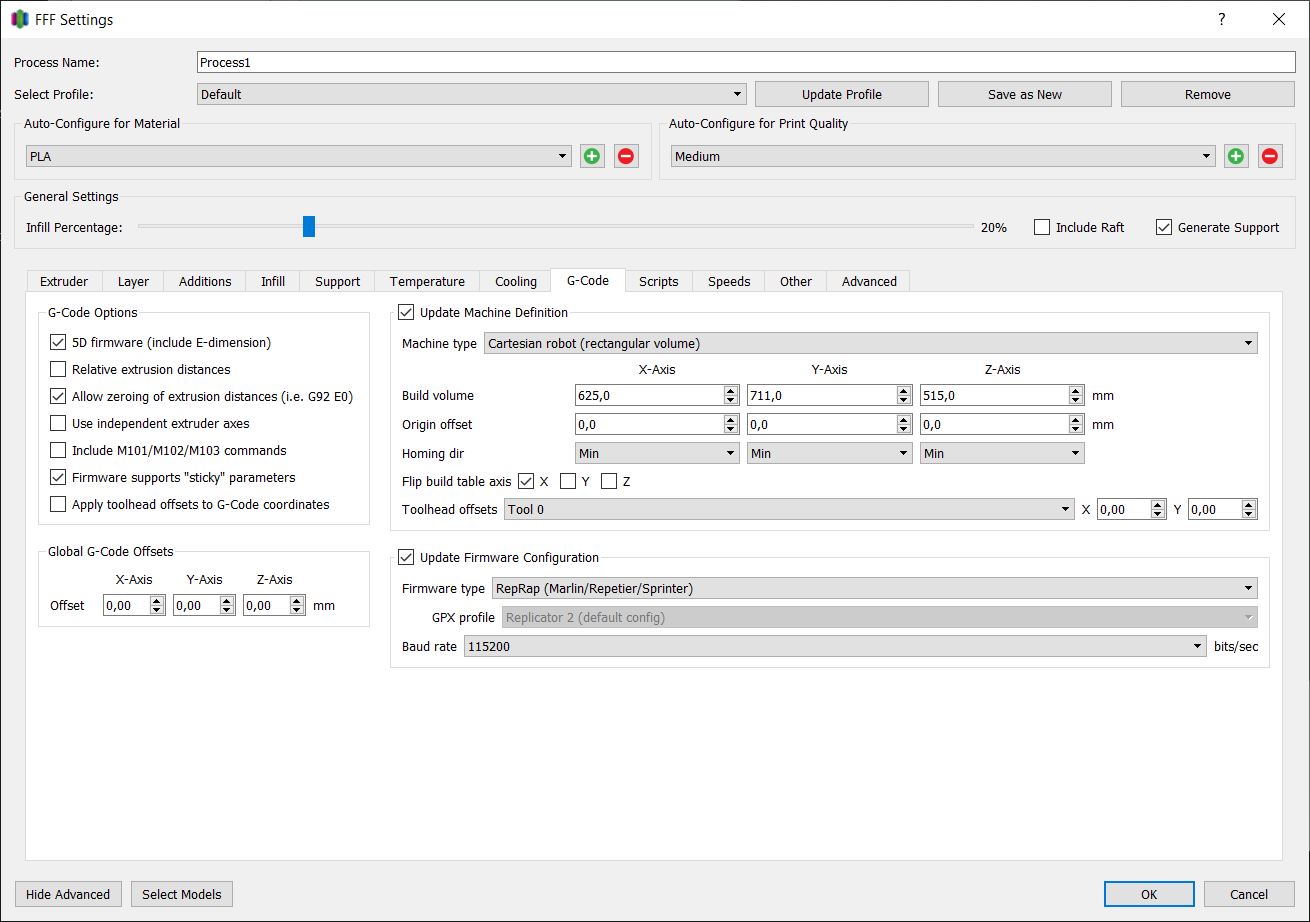Open the Select Profile dropdown

pyautogui.click(x=472, y=94)
